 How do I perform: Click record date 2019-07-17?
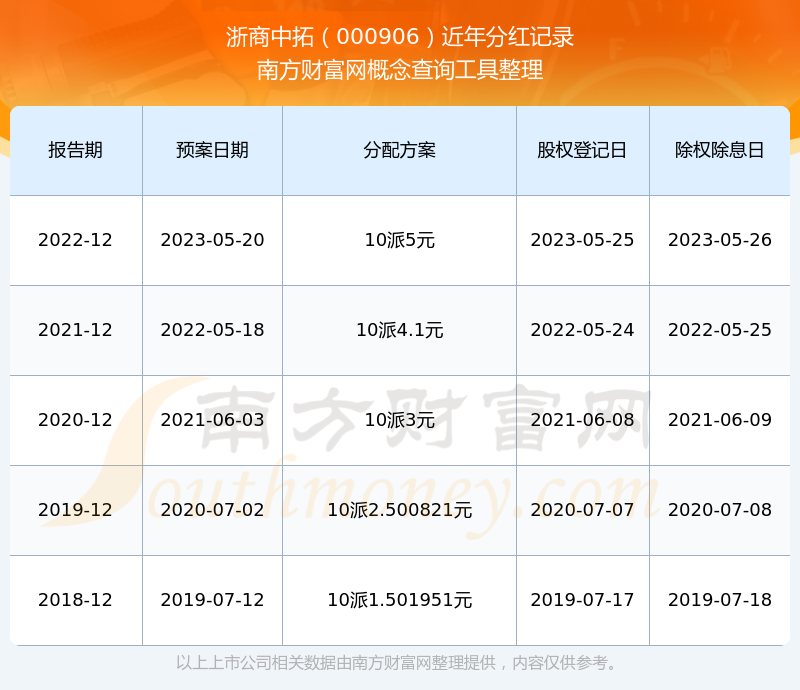tap(582, 599)
